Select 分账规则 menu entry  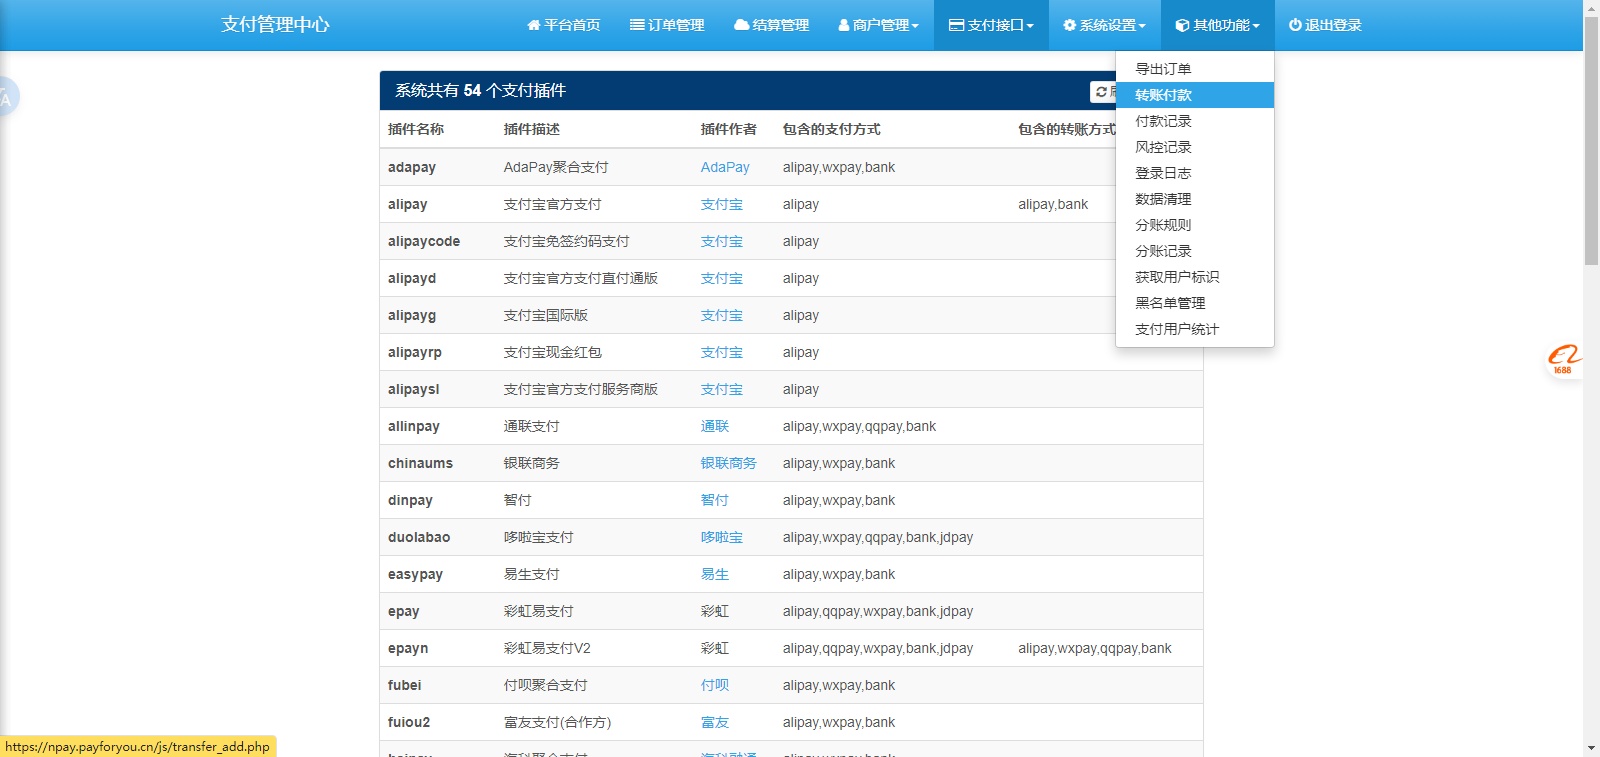[1195, 225]
